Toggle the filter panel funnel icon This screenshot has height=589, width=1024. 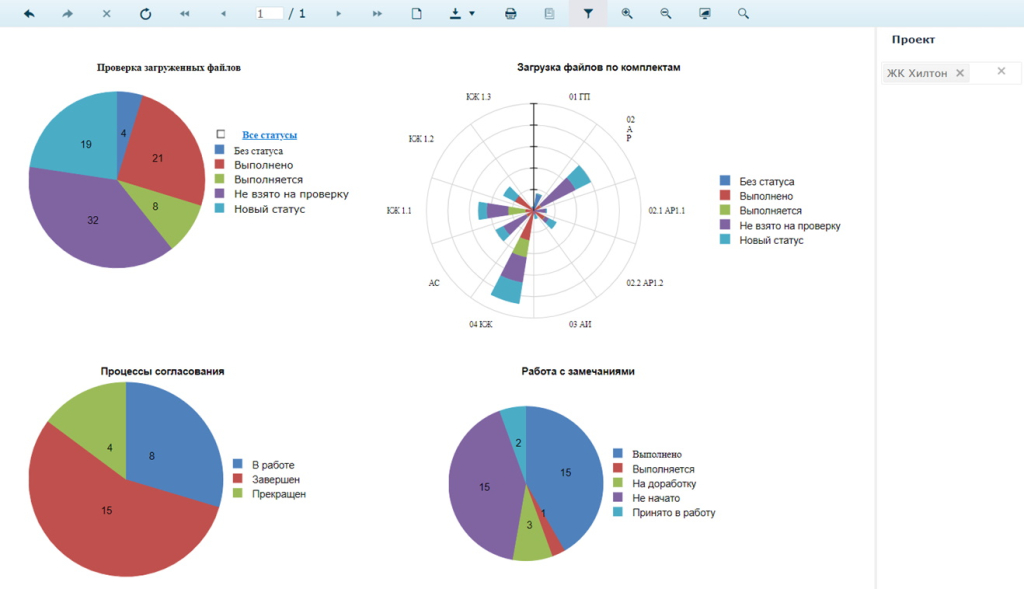point(588,14)
